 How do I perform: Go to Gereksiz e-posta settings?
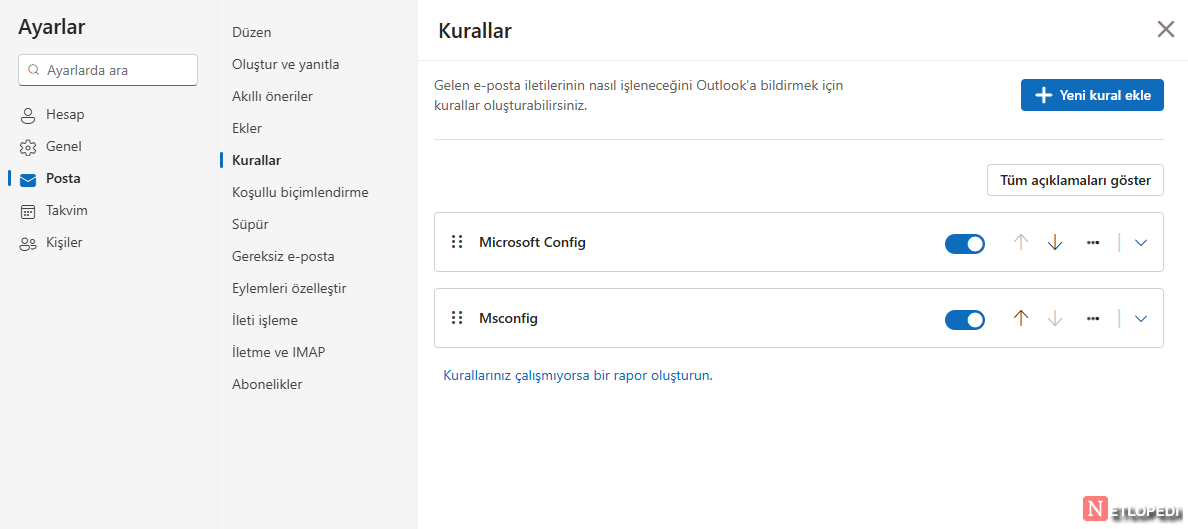(x=283, y=256)
